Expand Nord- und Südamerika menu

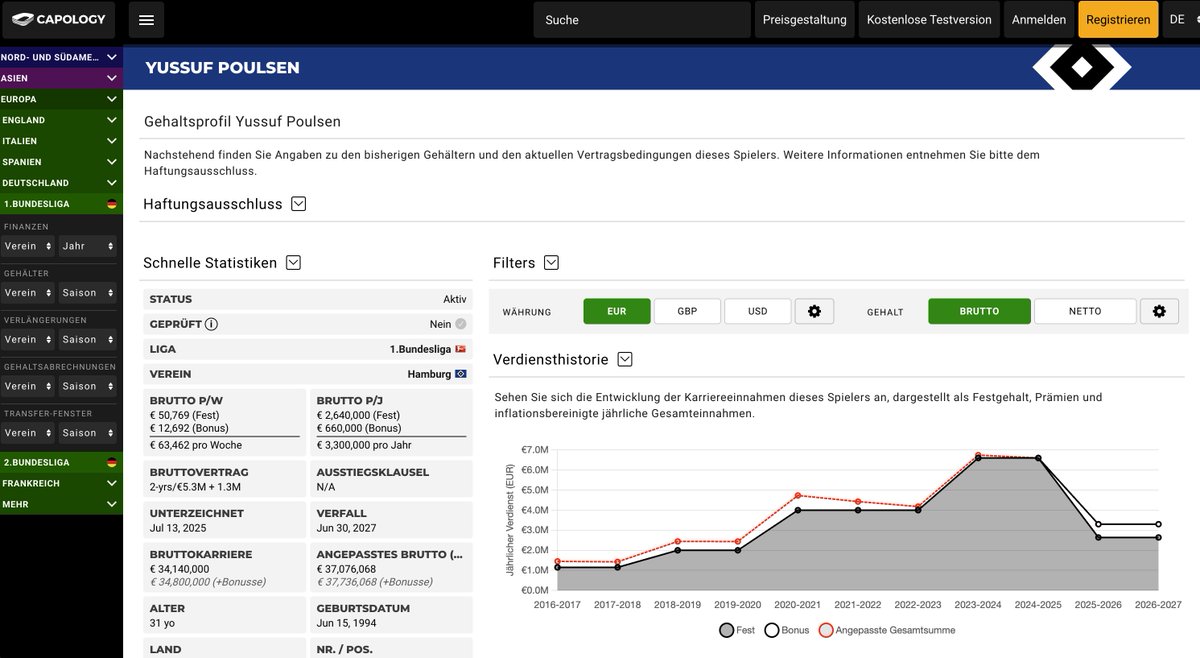[x=61, y=57]
